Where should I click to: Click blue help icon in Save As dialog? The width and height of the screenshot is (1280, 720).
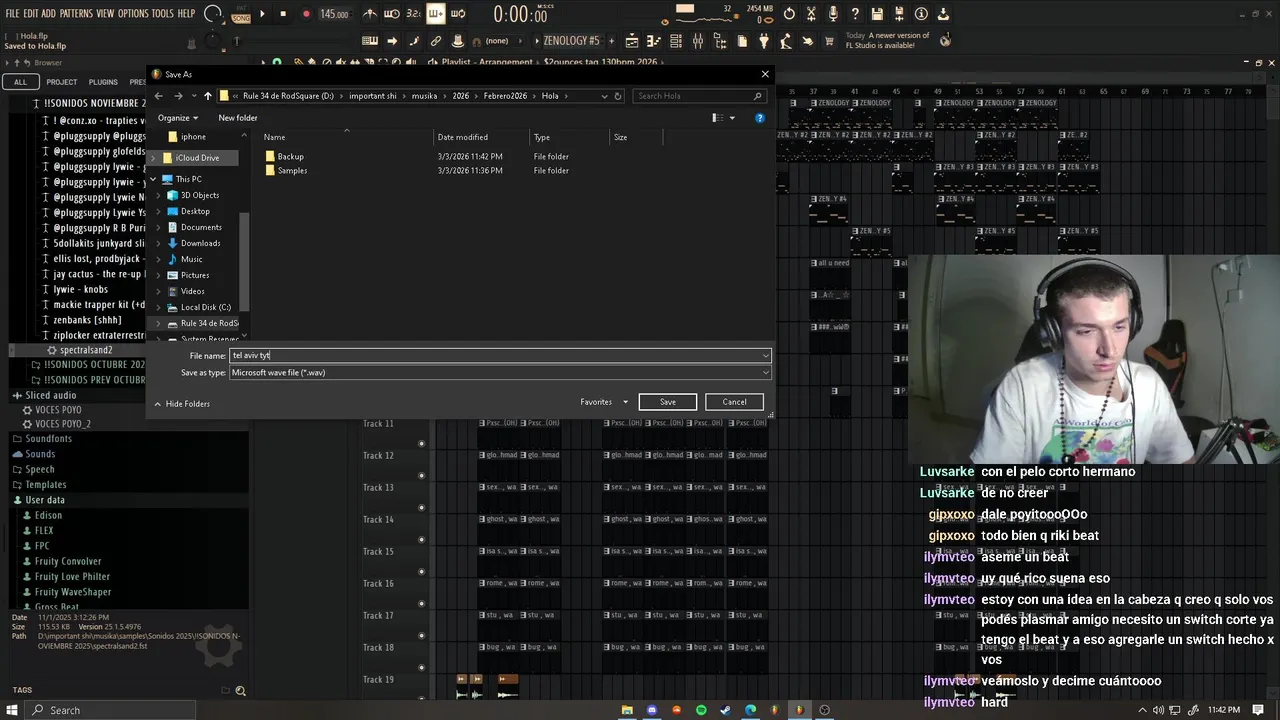click(x=760, y=118)
